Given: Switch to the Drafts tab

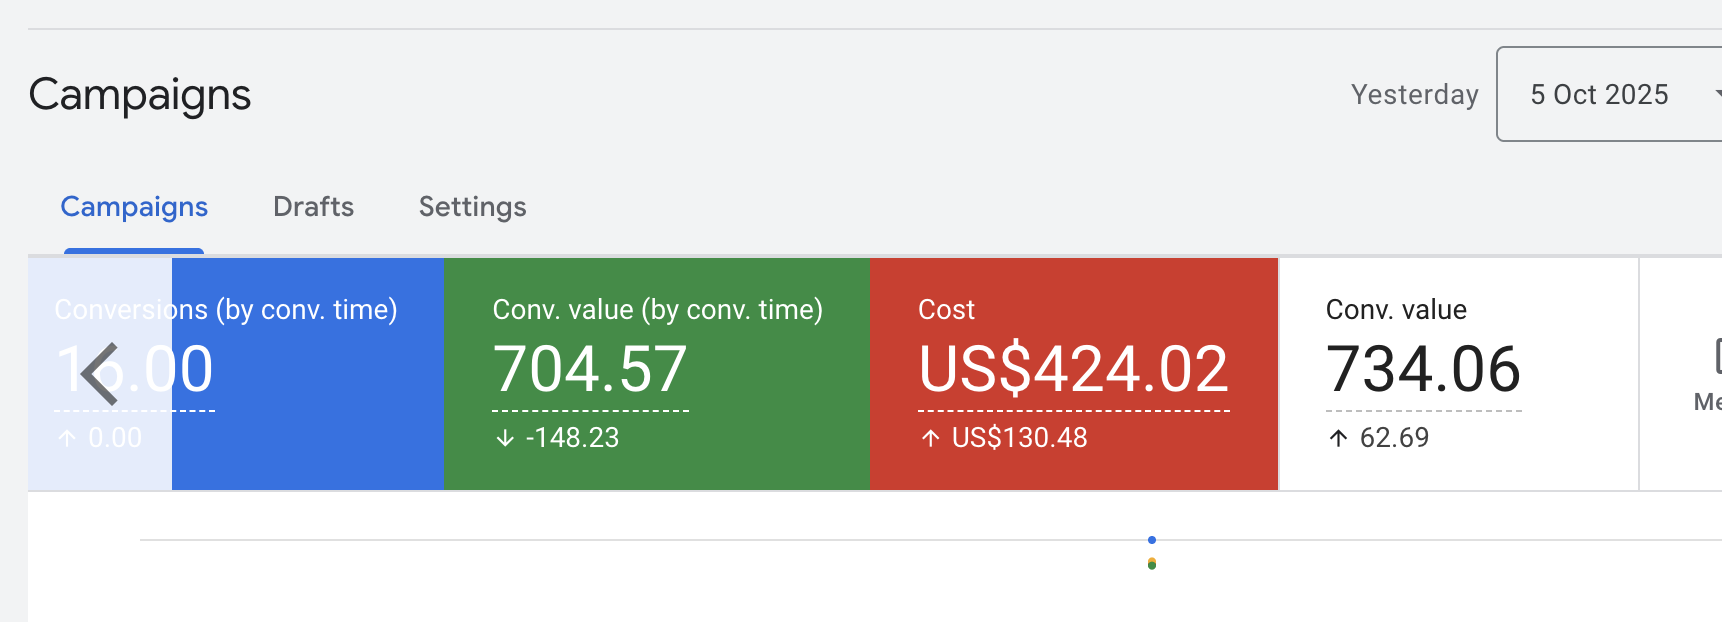Looking at the screenshot, I should [x=313, y=207].
